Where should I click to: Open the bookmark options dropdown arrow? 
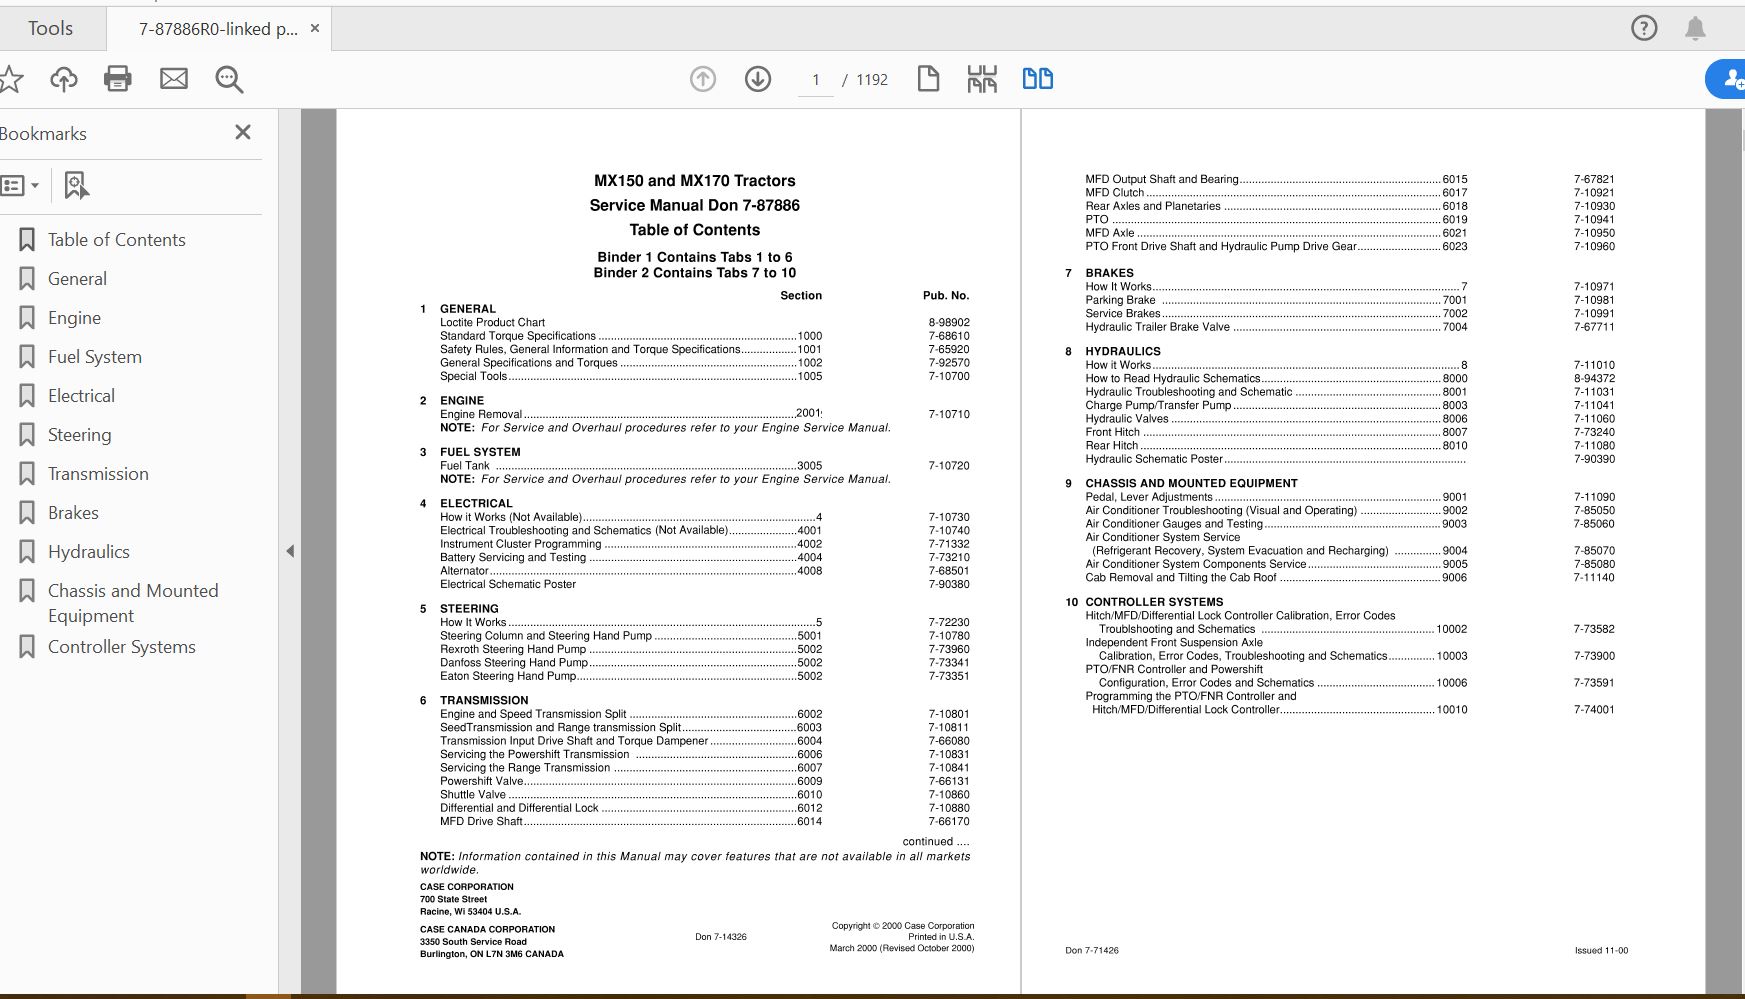36,185
